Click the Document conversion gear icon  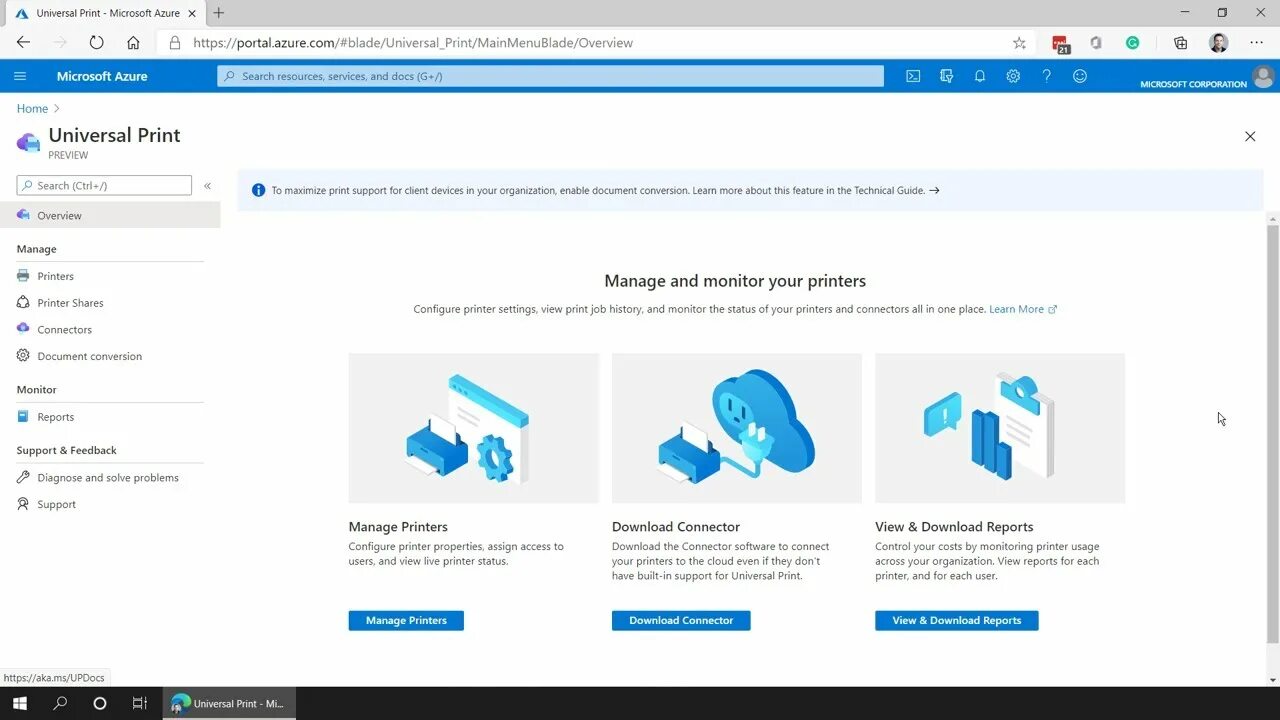click(23, 355)
